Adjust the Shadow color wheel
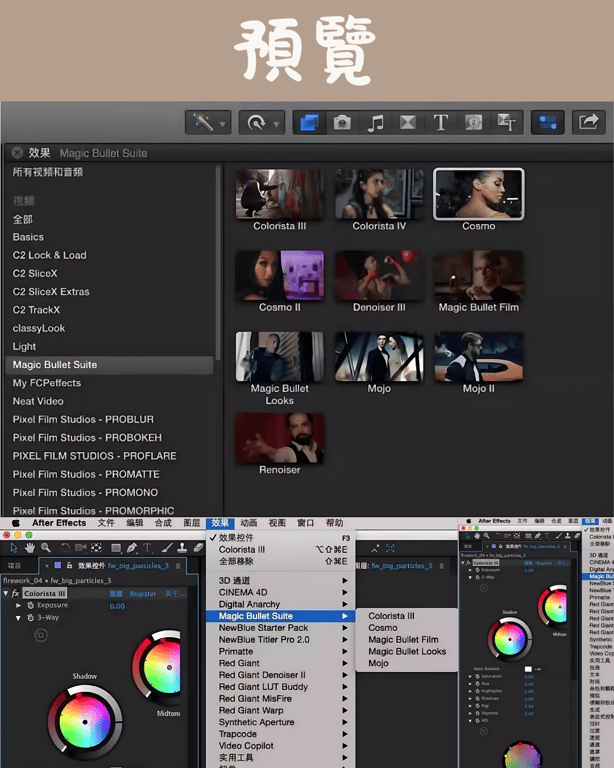614x768 pixels. click(85, 721)
